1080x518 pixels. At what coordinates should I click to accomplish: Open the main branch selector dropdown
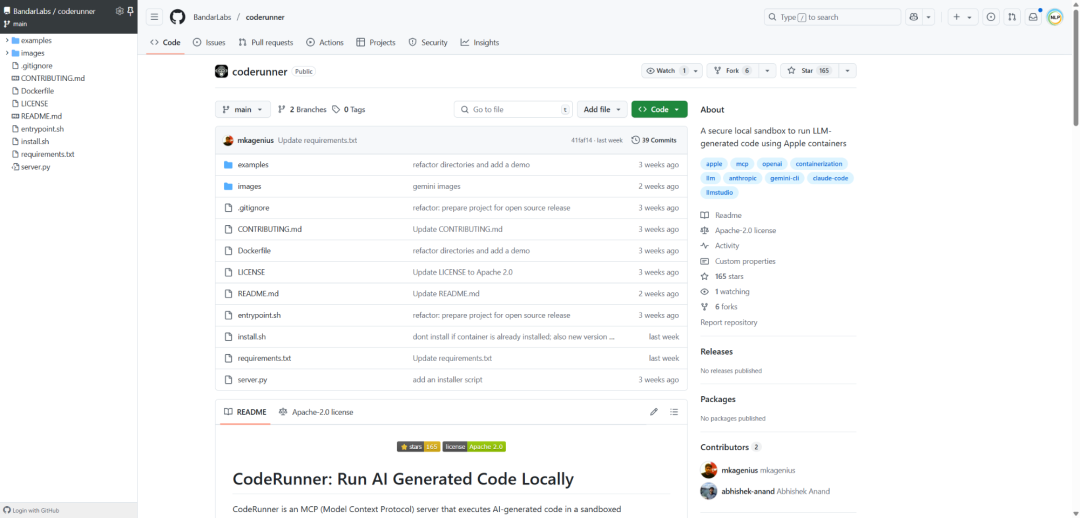click(243, 110)
